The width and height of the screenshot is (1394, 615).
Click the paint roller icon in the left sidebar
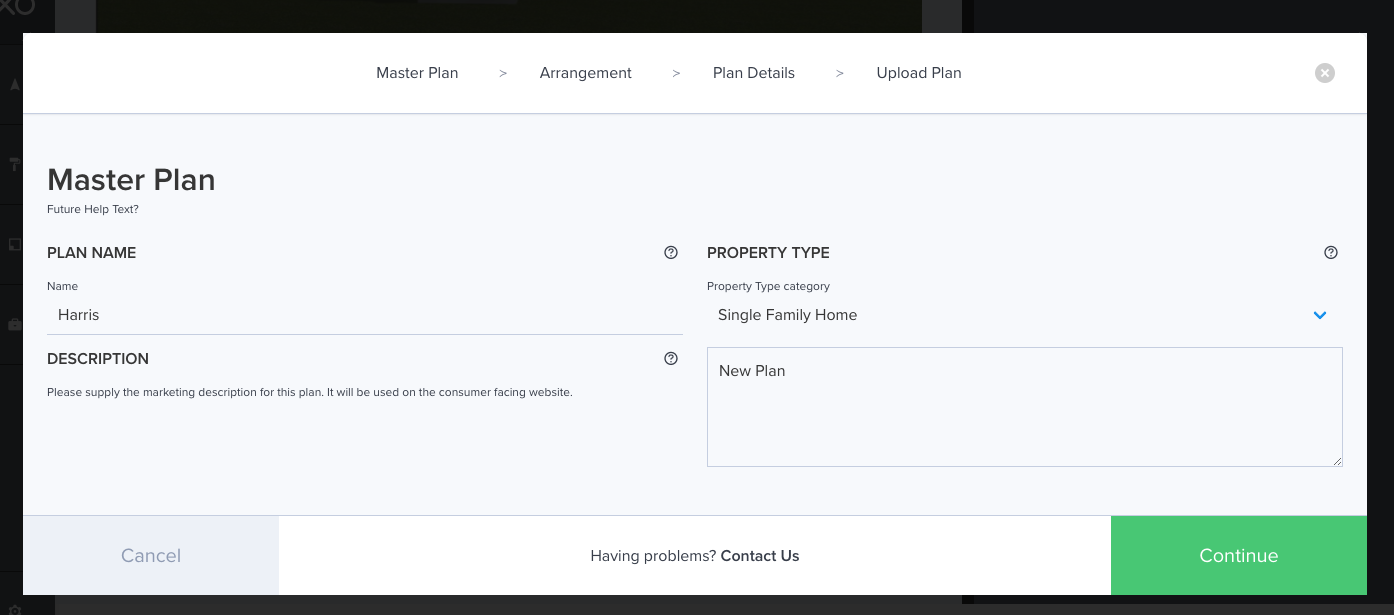pyautogui.click(x=14, y=165)
